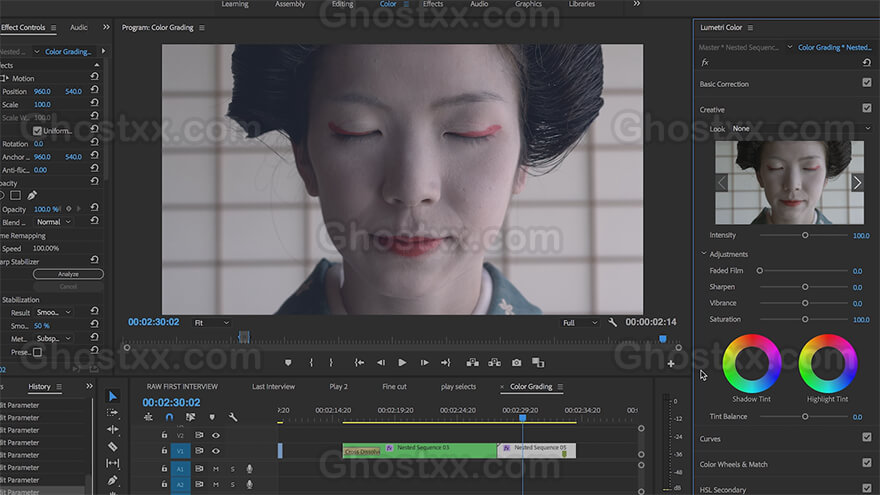Screen dimensions: 880x495
Task: Reset the Position parameter
Action: tap(94, 90)
